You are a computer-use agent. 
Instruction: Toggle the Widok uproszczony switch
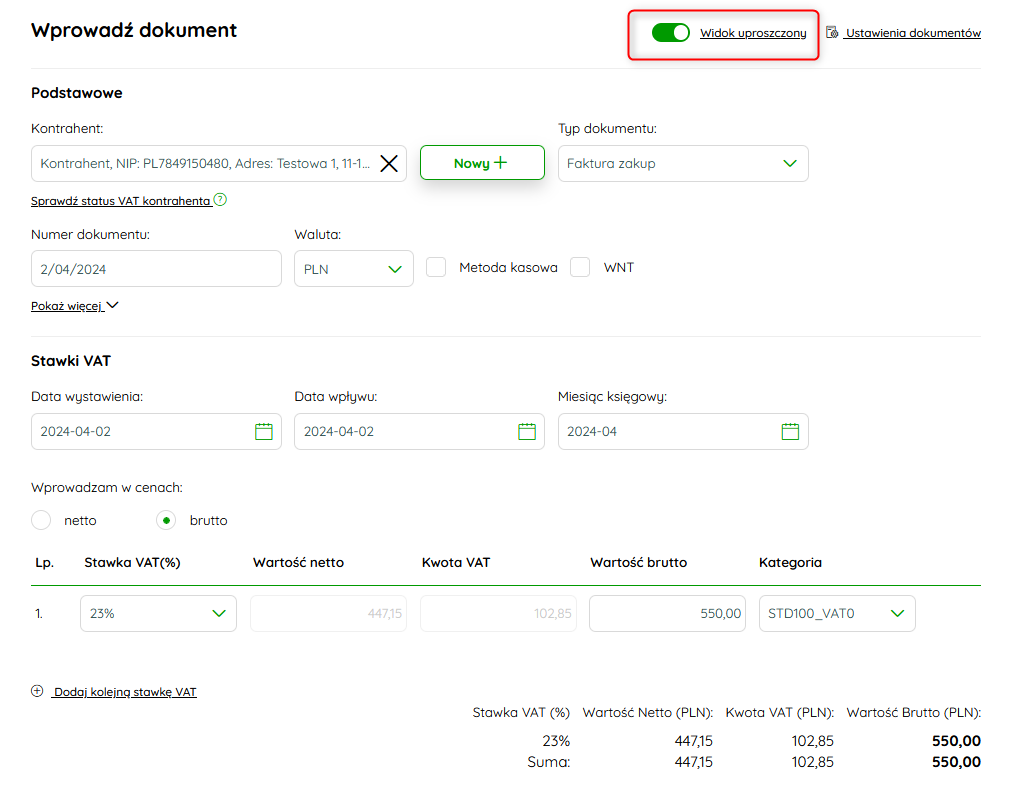(670, 33)
